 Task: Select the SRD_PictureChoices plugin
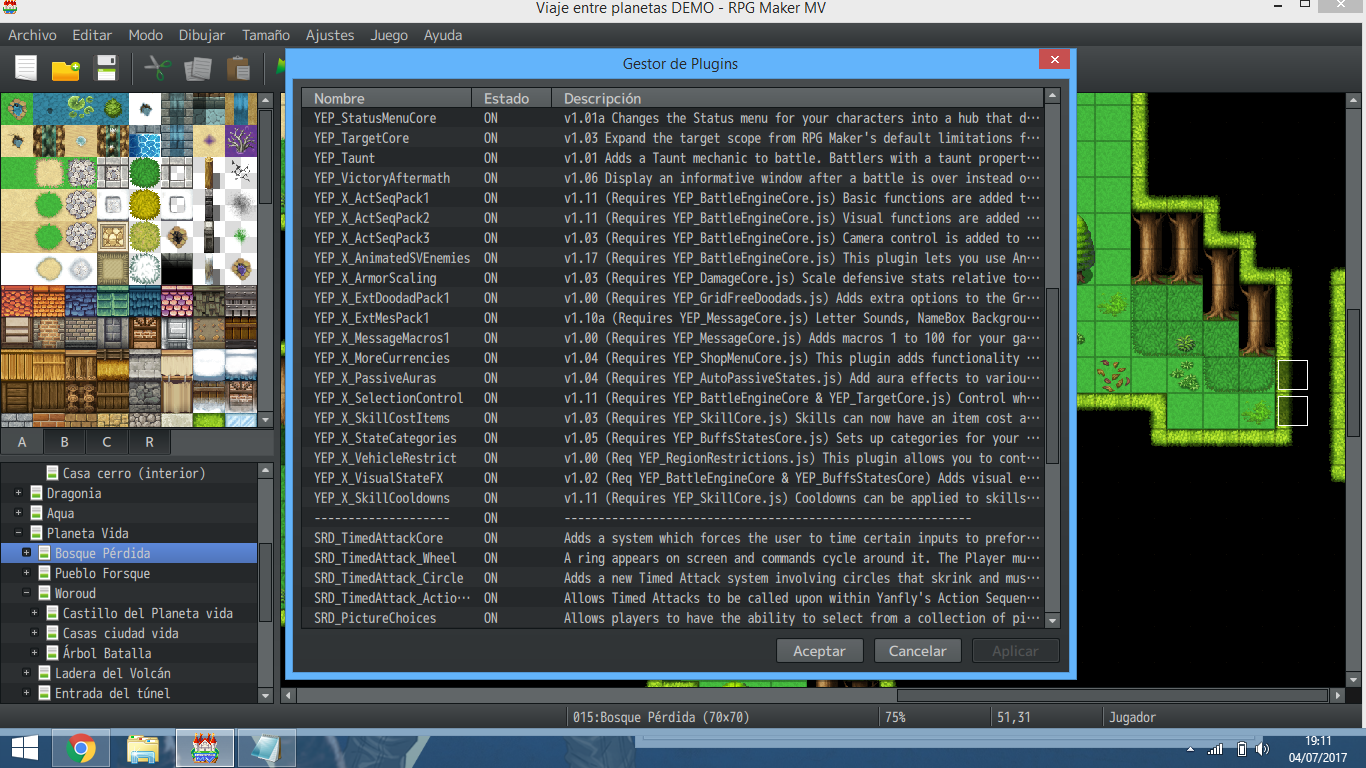coord(673,618)
